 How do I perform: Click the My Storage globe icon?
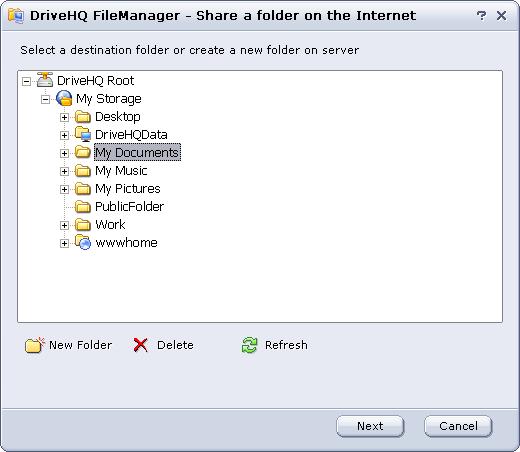(64, 98)
